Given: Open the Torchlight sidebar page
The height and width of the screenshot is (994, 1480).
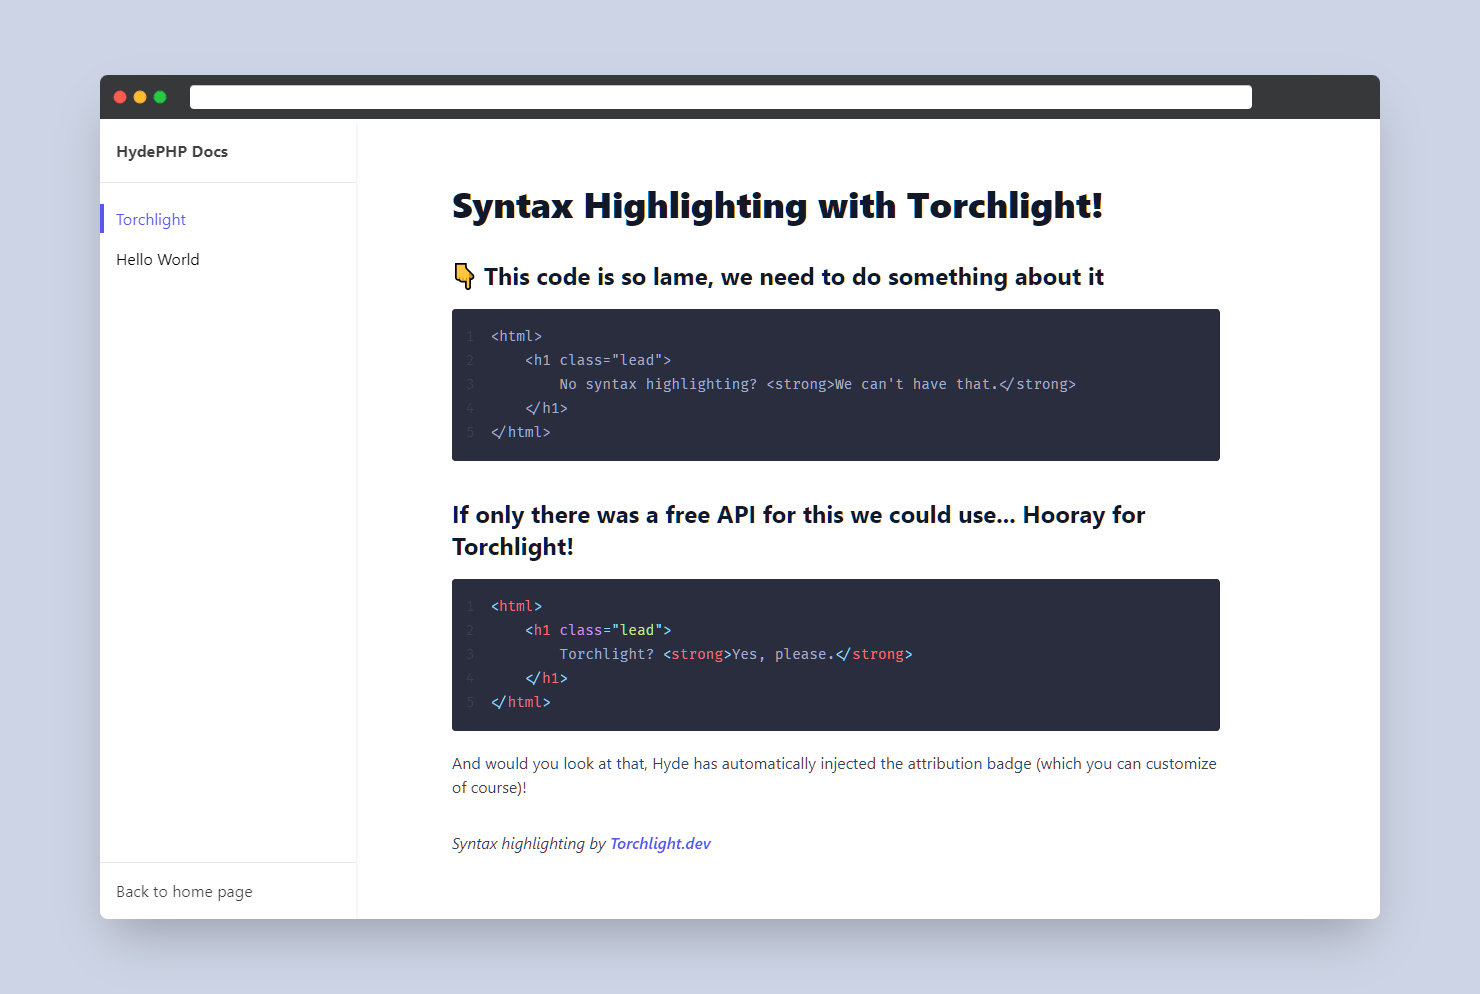Looking at the screenshot, I should tap(151, 219).
